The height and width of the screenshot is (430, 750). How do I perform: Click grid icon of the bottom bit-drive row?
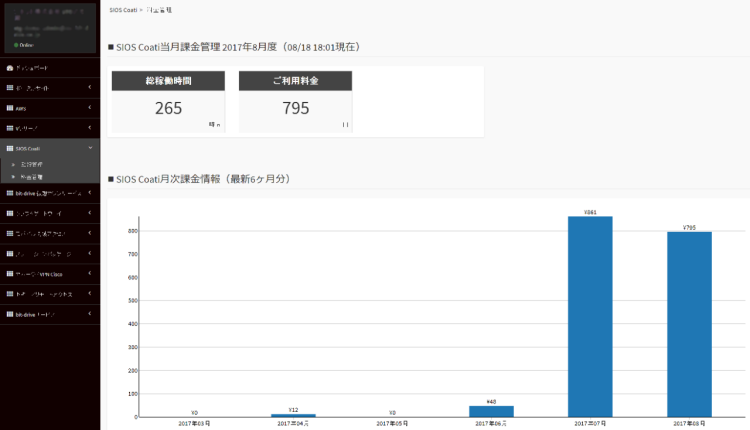pos(10,314)
